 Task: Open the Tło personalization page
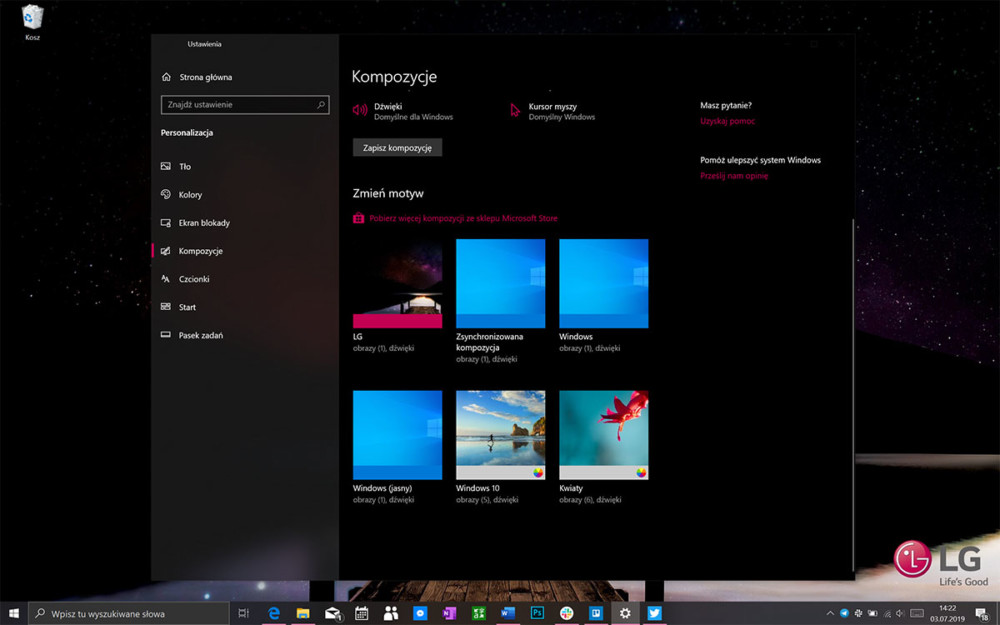175,166
